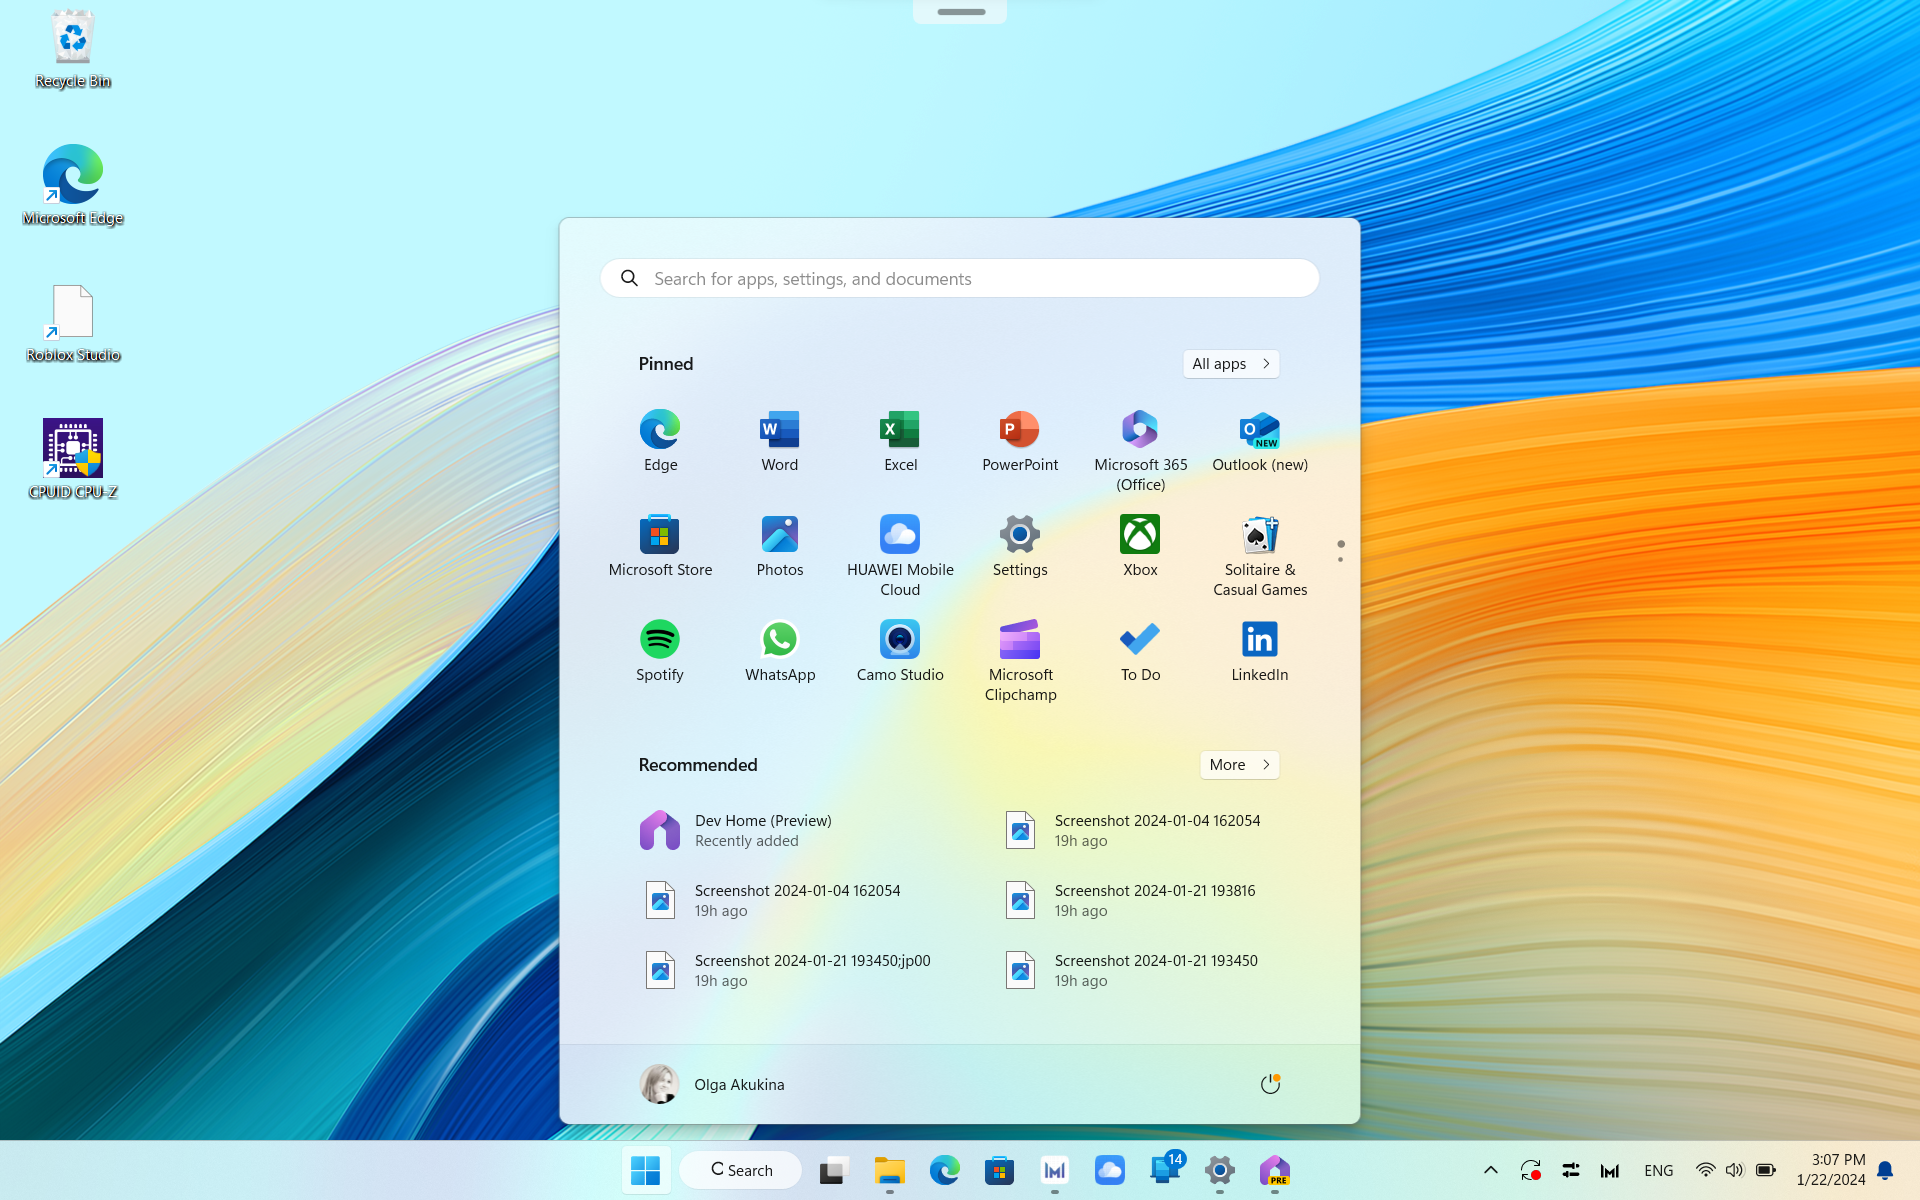
Task: Open Microsoft 365 (Office) app
Action: (1140, 450)
